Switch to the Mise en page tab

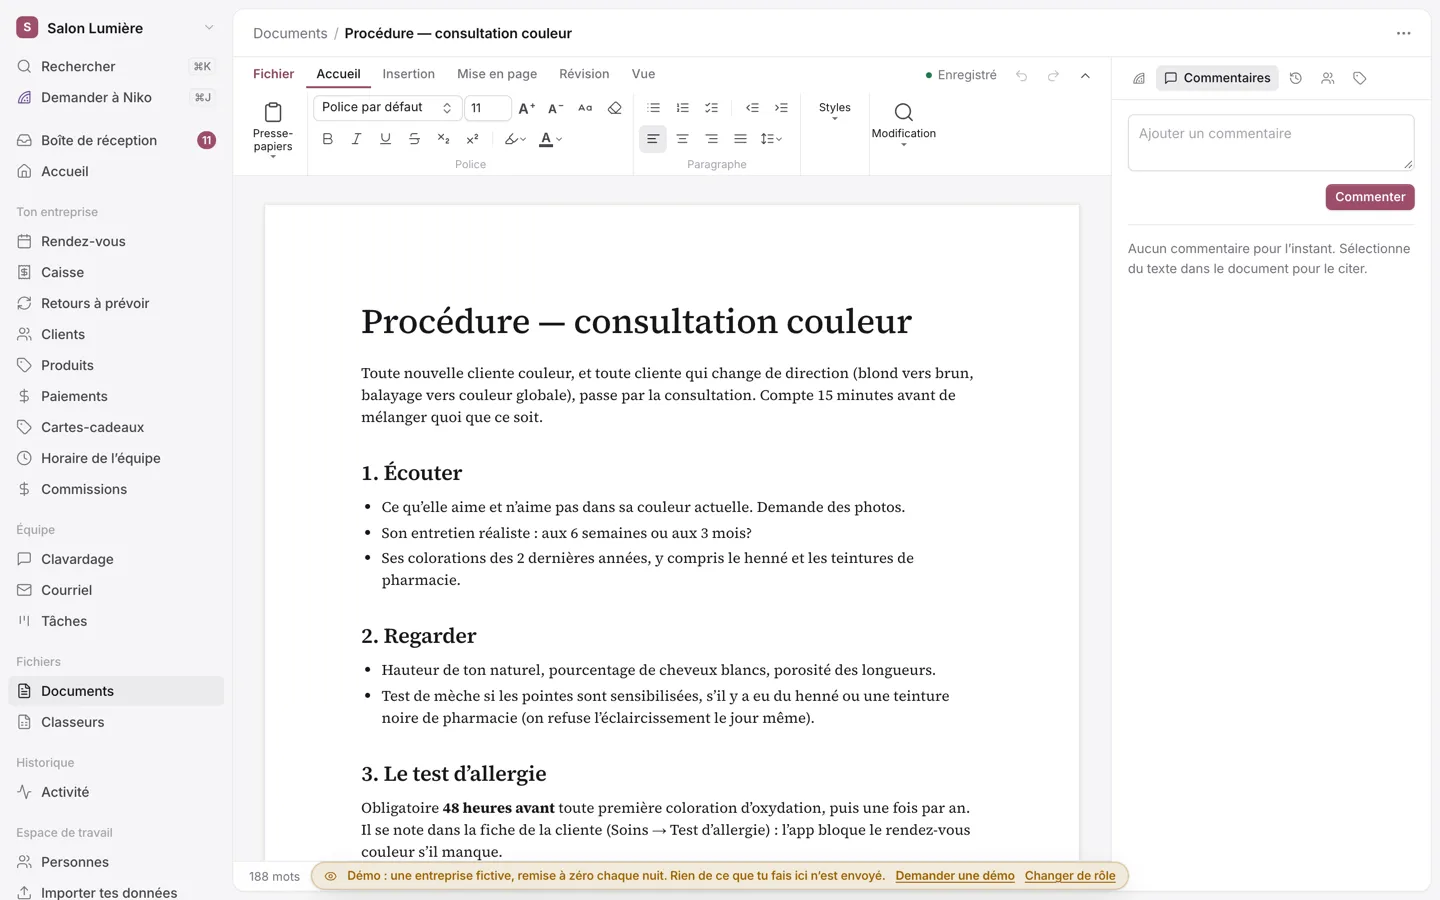pos(497,74)
